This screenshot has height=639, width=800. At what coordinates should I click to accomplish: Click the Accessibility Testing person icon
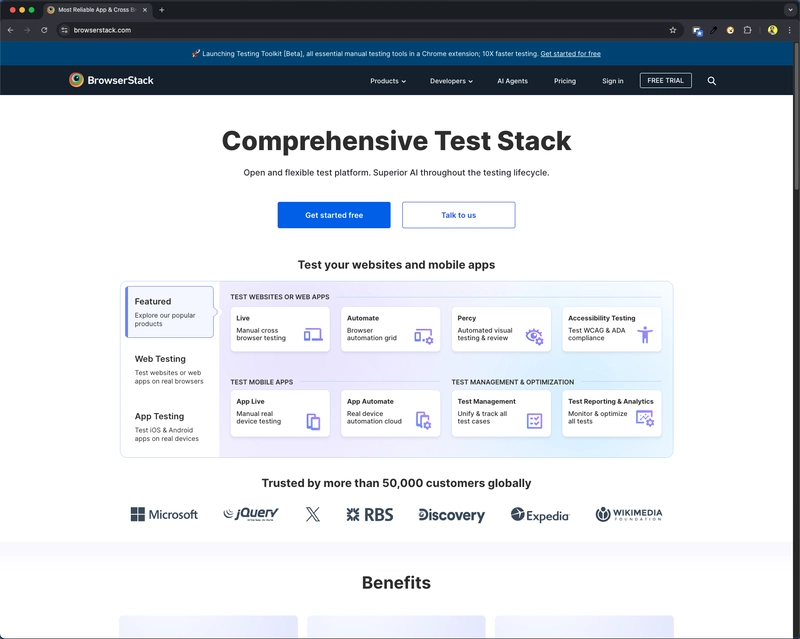pyautogui.click(x=645, y=335)
